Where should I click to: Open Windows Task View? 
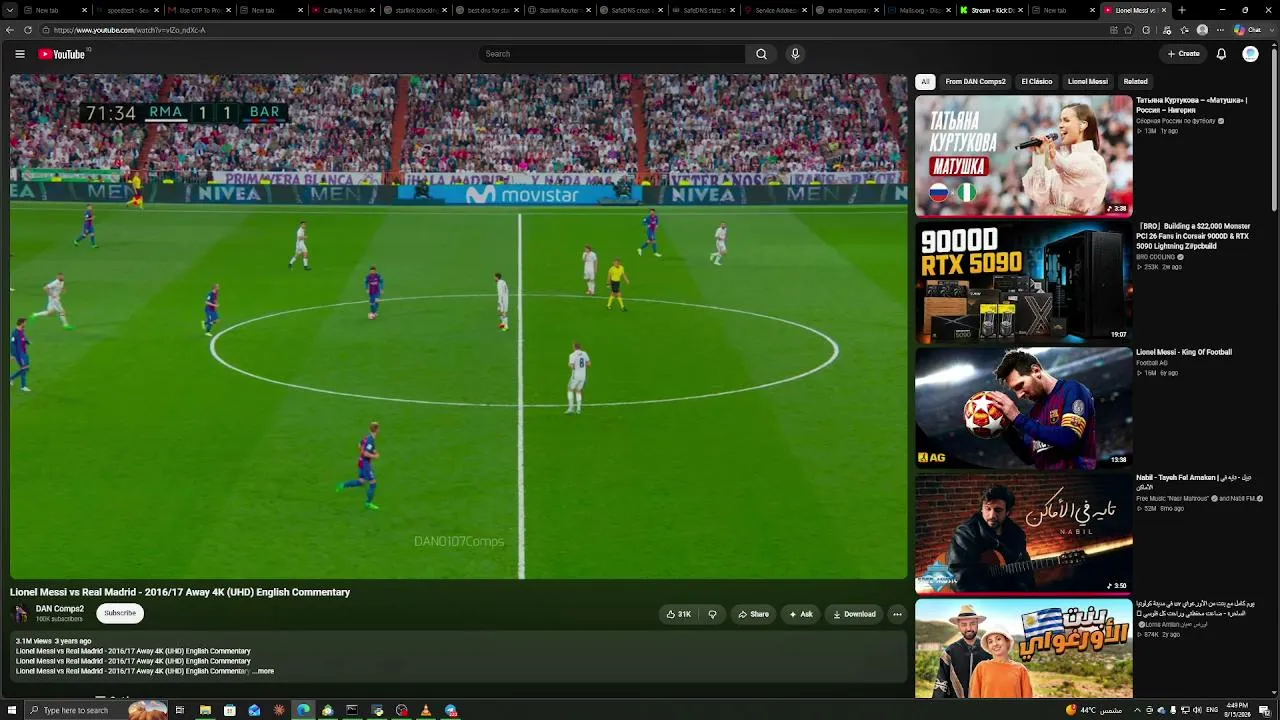point(180,710)
